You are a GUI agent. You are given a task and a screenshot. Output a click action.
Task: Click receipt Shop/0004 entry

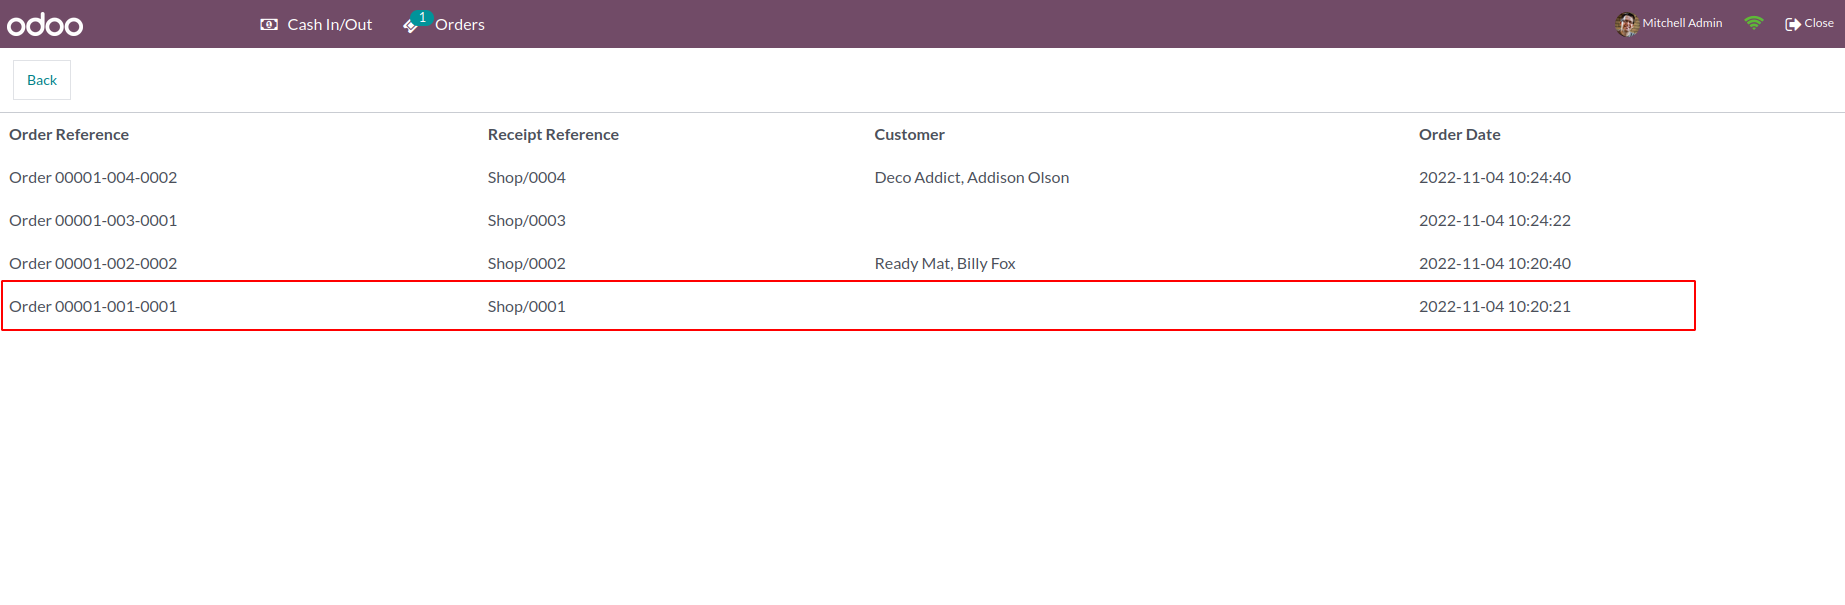click(x=526, y=177)
